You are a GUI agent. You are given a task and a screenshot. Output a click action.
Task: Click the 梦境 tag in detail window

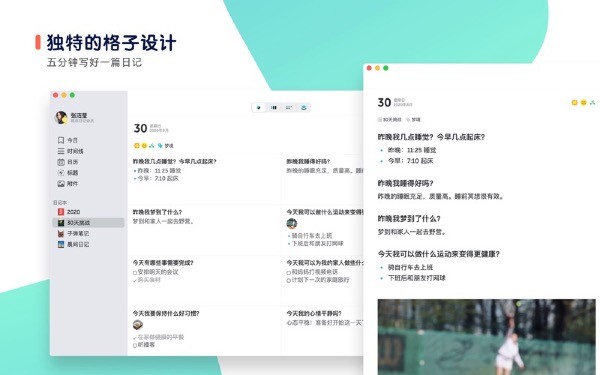[413, 120]
